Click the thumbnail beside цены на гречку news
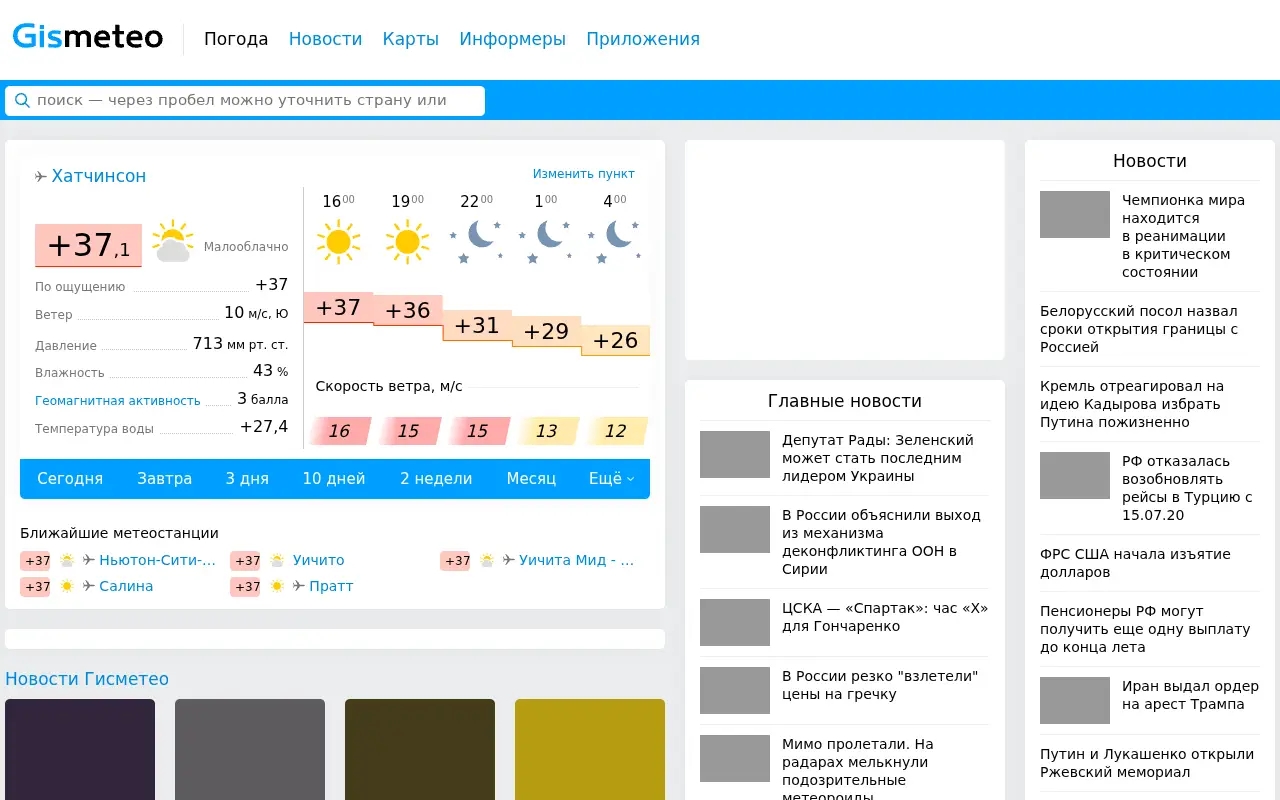This screenshot has height=800, width=1280. point(735,690)
